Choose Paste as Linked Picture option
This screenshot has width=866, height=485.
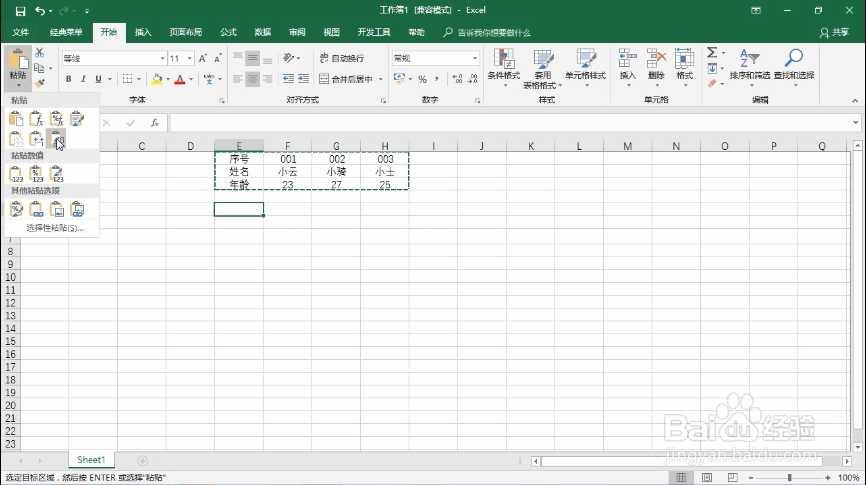(77, 209)
